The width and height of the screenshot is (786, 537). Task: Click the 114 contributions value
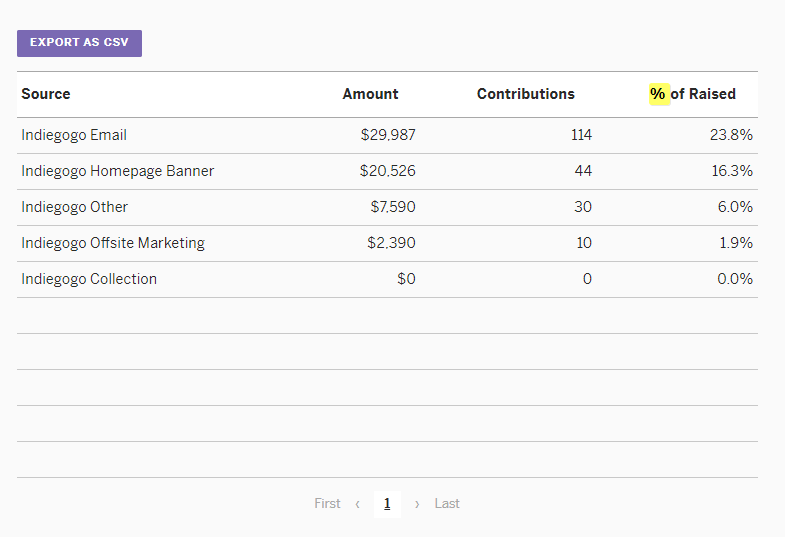pyautogui.click(x=581, y=135)
